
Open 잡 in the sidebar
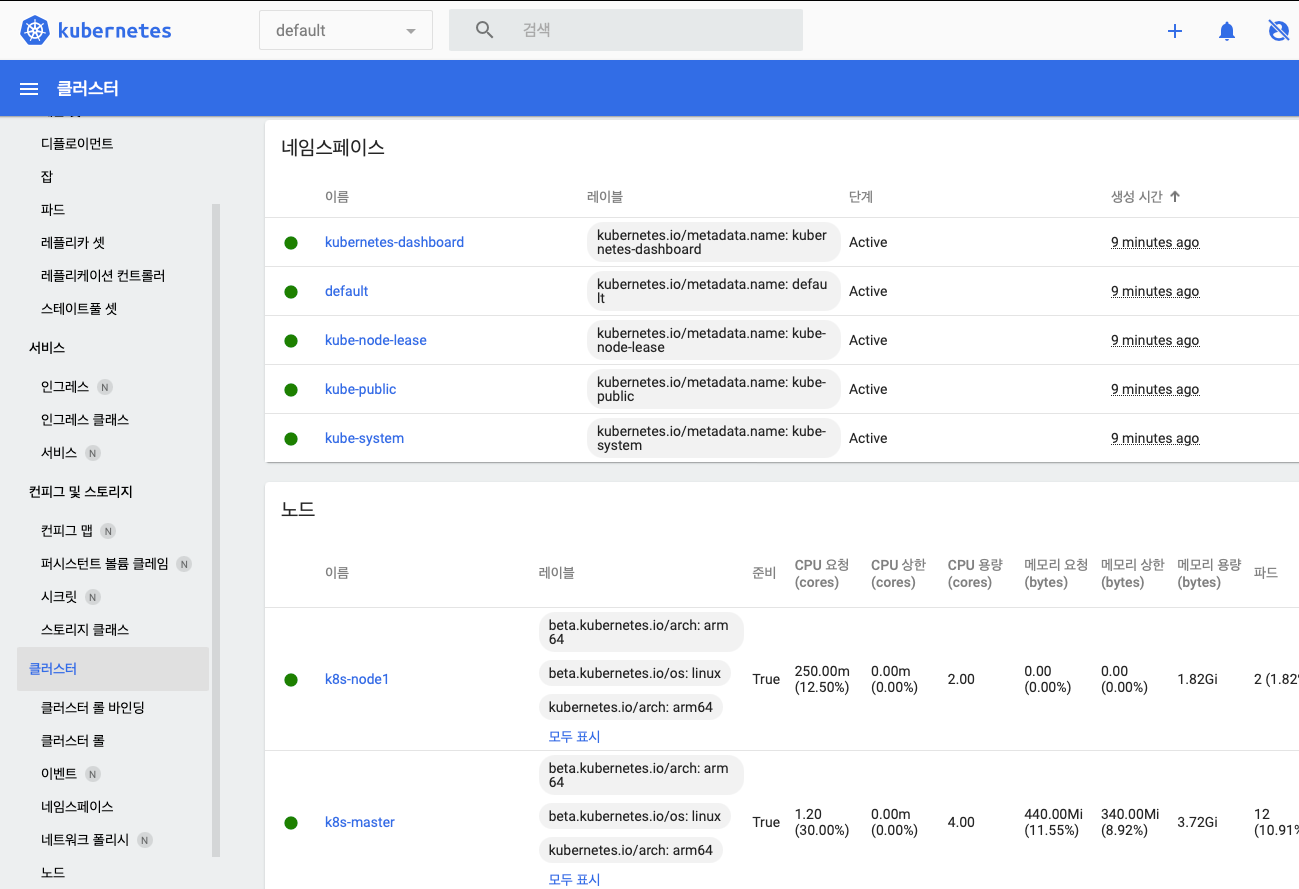pos(47,177)
